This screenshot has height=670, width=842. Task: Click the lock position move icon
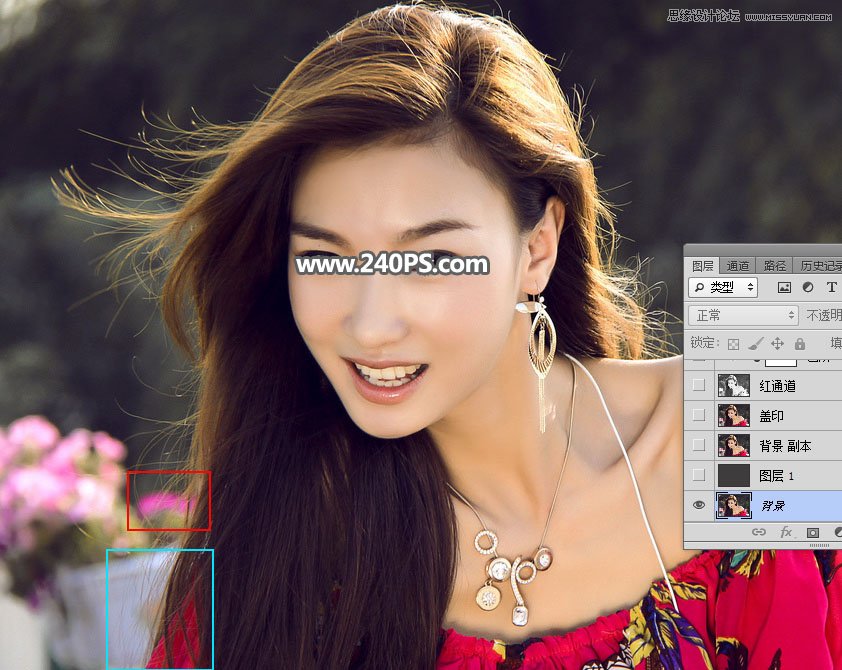point(778,344)
